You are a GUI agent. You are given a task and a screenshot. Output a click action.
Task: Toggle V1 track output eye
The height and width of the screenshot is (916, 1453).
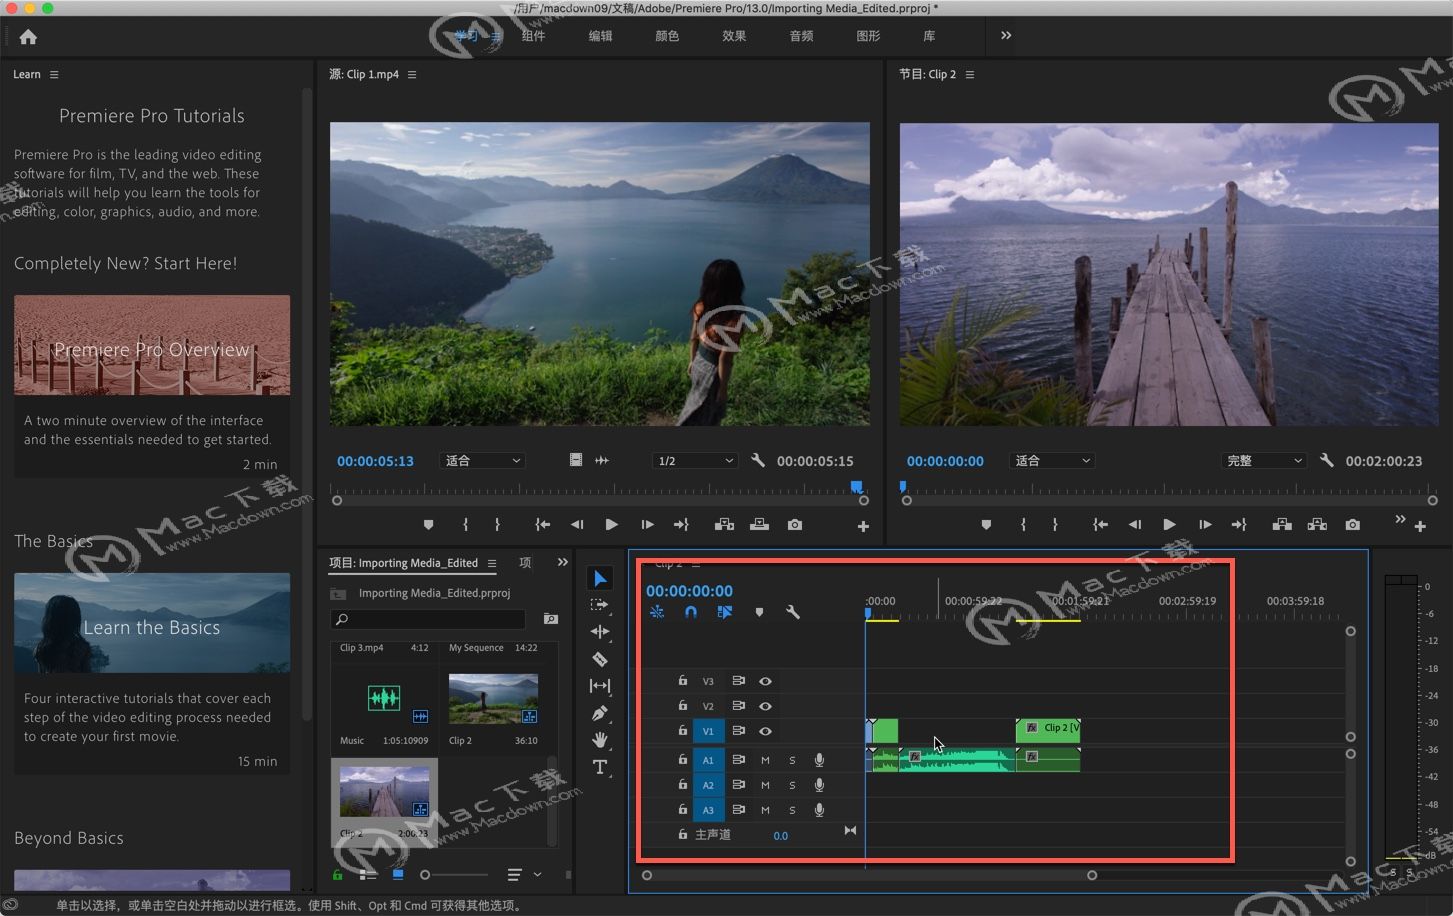tap(765, 731)
